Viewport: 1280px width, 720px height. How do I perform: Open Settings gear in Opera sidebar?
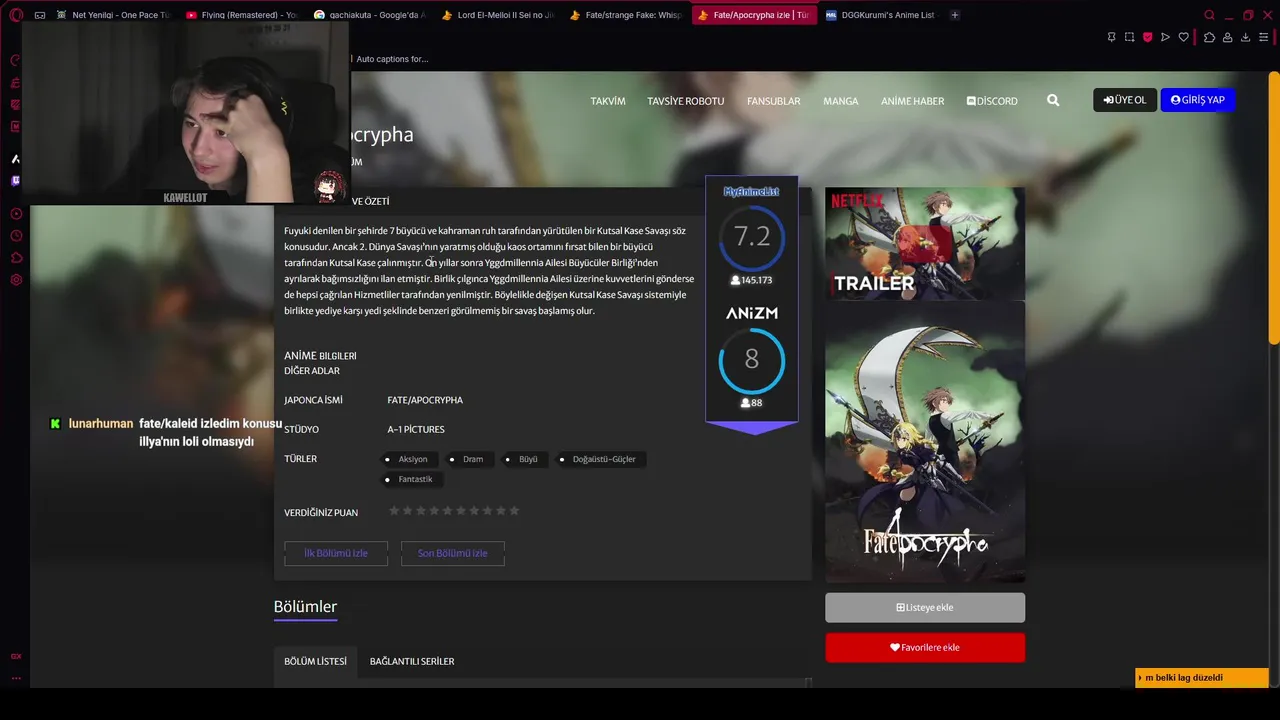[x=16, y=280]
